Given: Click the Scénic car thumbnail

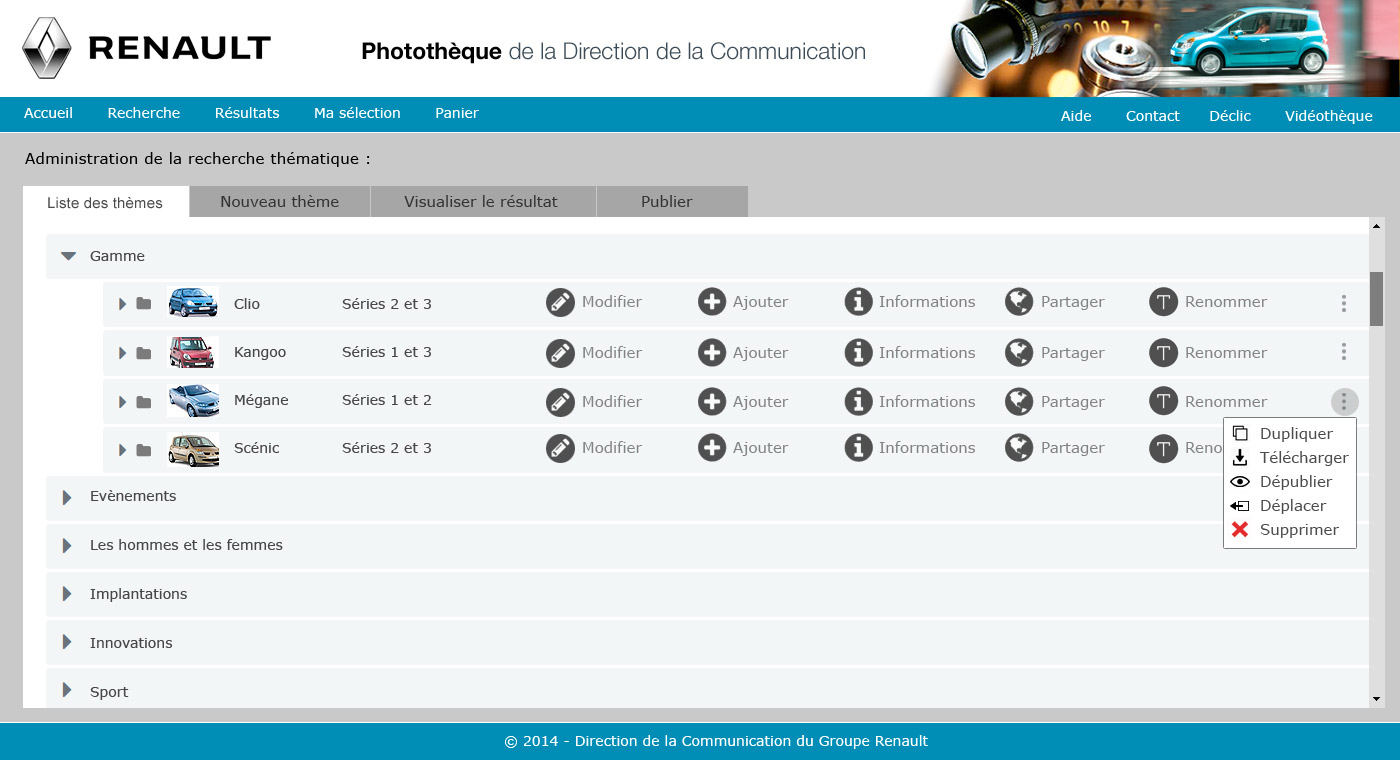Looking at the screenshot, I should pyautogui.click(x=193, y=450).
